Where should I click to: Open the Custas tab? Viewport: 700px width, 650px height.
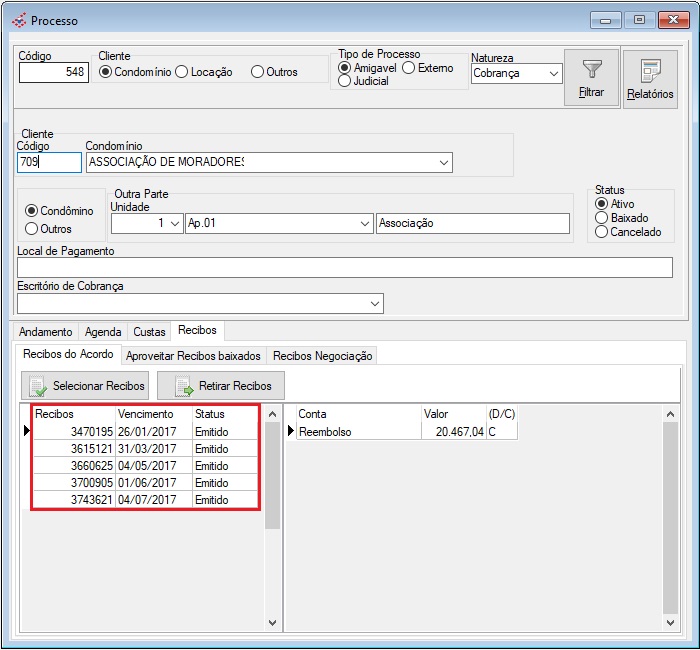pyautogui.click(x=149, y=332)
